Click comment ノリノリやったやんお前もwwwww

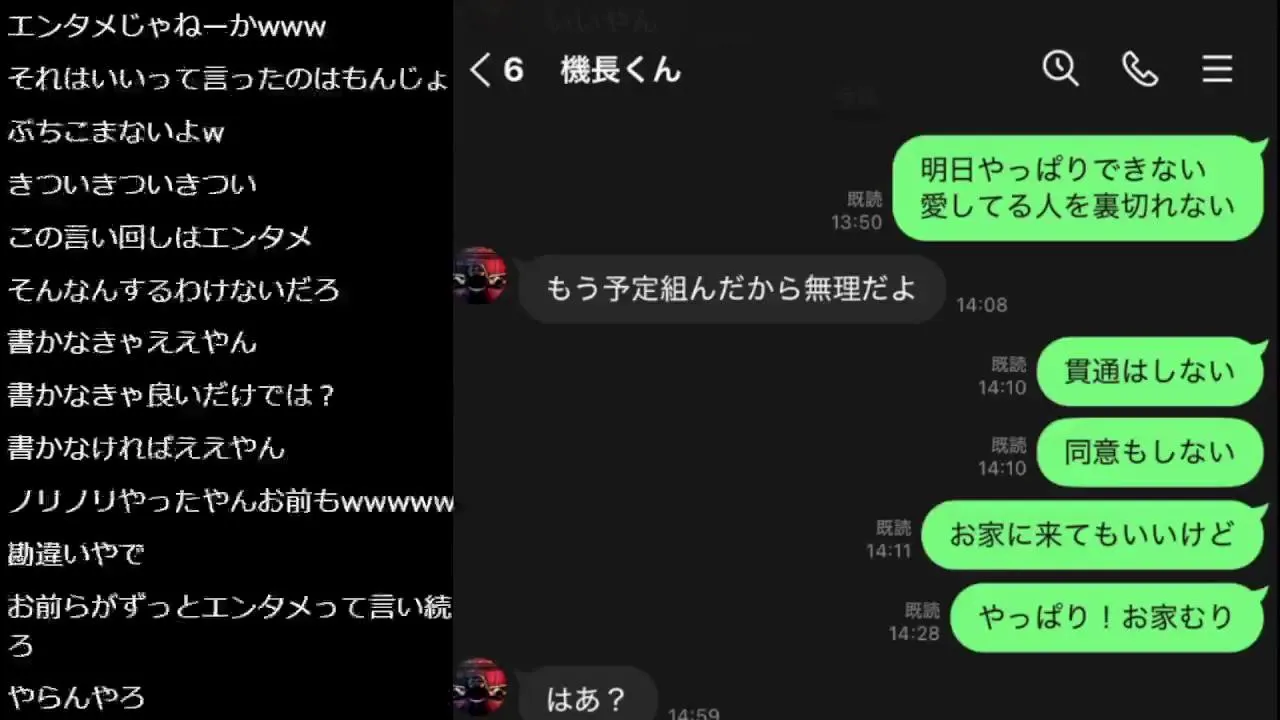point(230,501)
